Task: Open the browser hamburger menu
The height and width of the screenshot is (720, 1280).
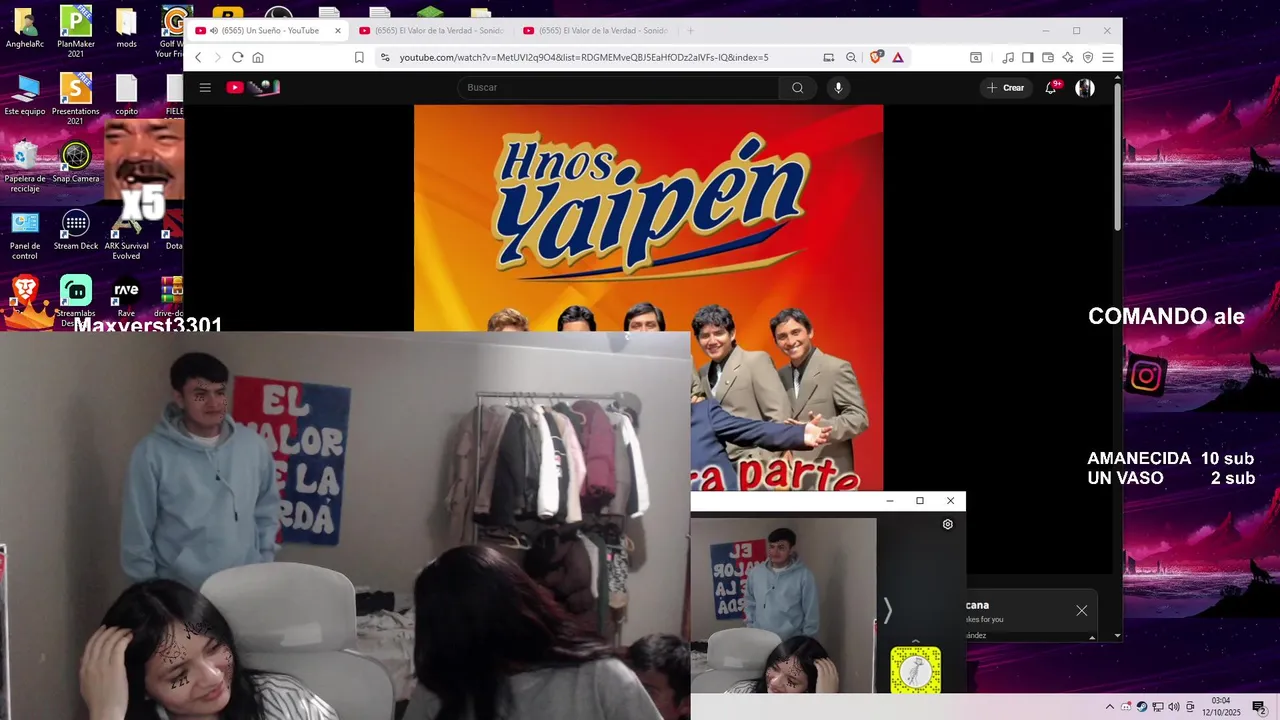Action: coord(1108,58)
